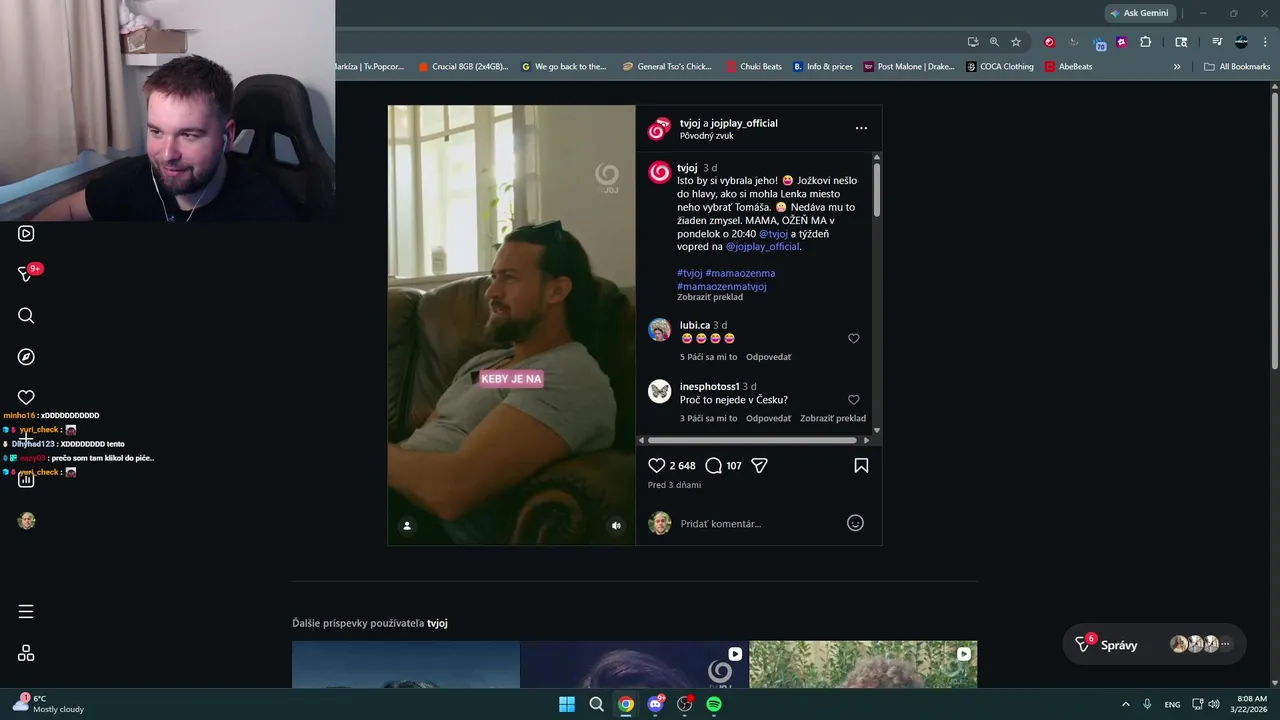Open the Post Malone | Drake bookmark

(x=909, y=67)
